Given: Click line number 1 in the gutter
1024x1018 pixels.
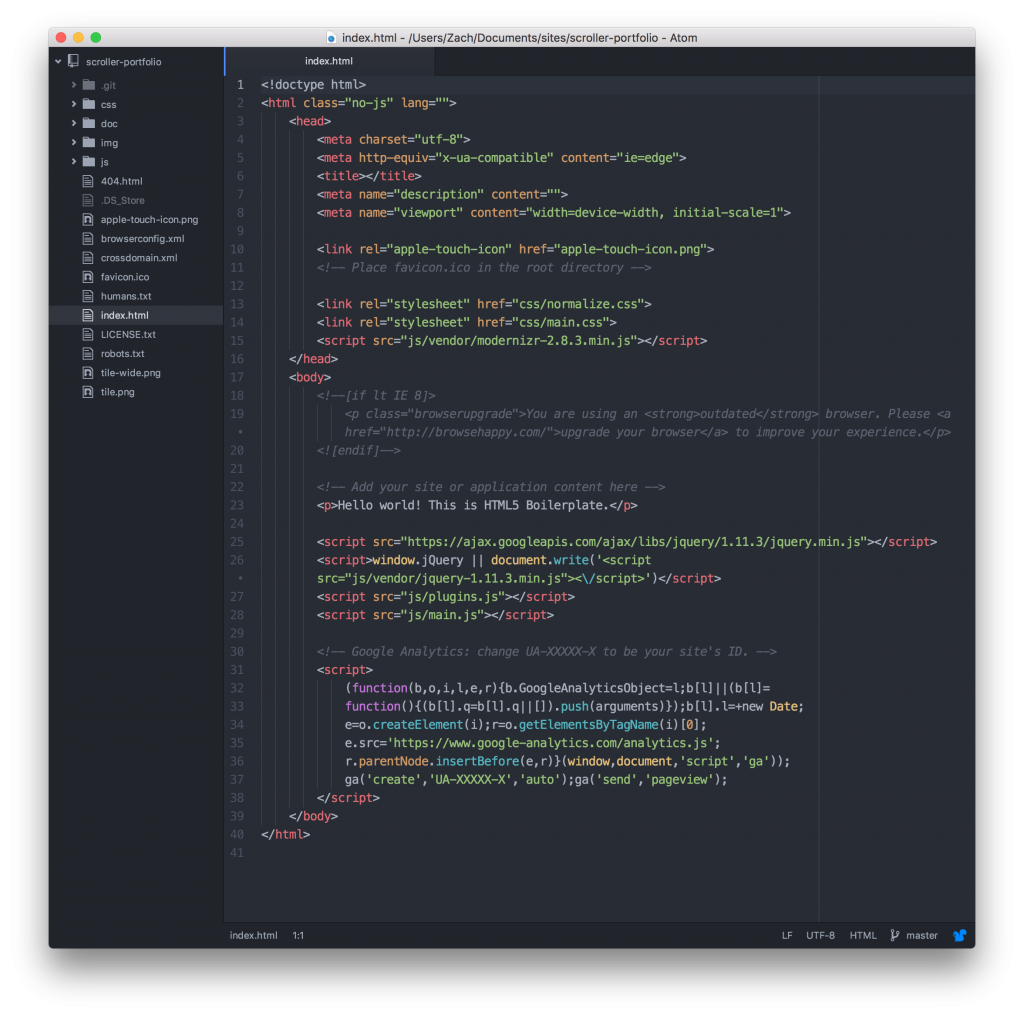Looking at the screenshot, I should coord(240,85).
